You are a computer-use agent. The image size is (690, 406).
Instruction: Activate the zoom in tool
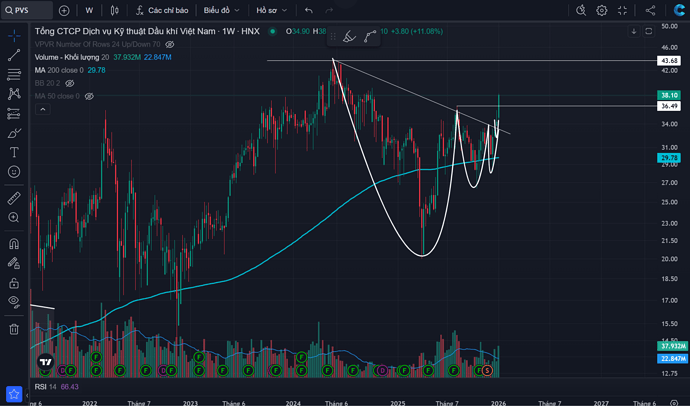click(14, 217)
